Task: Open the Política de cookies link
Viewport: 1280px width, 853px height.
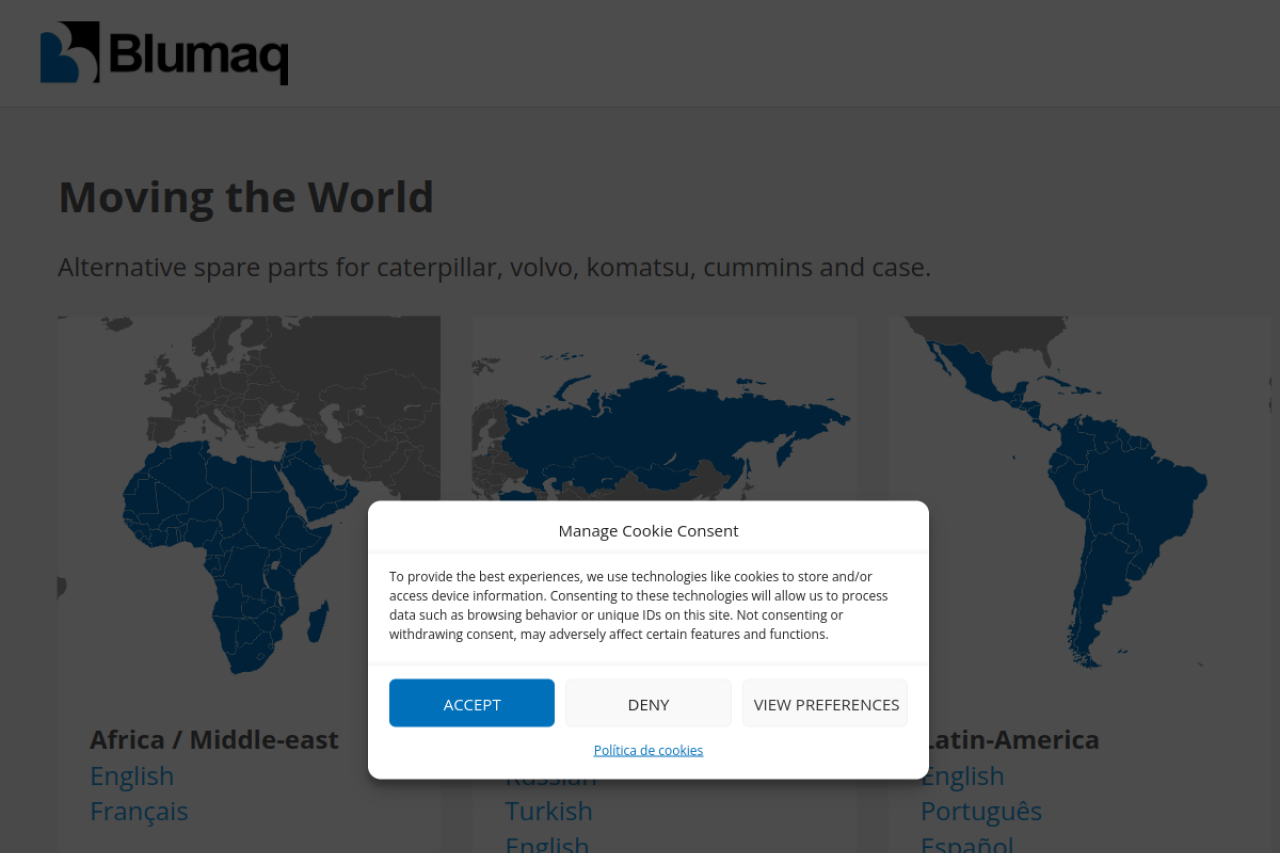Action: click(x=648, y=750)
